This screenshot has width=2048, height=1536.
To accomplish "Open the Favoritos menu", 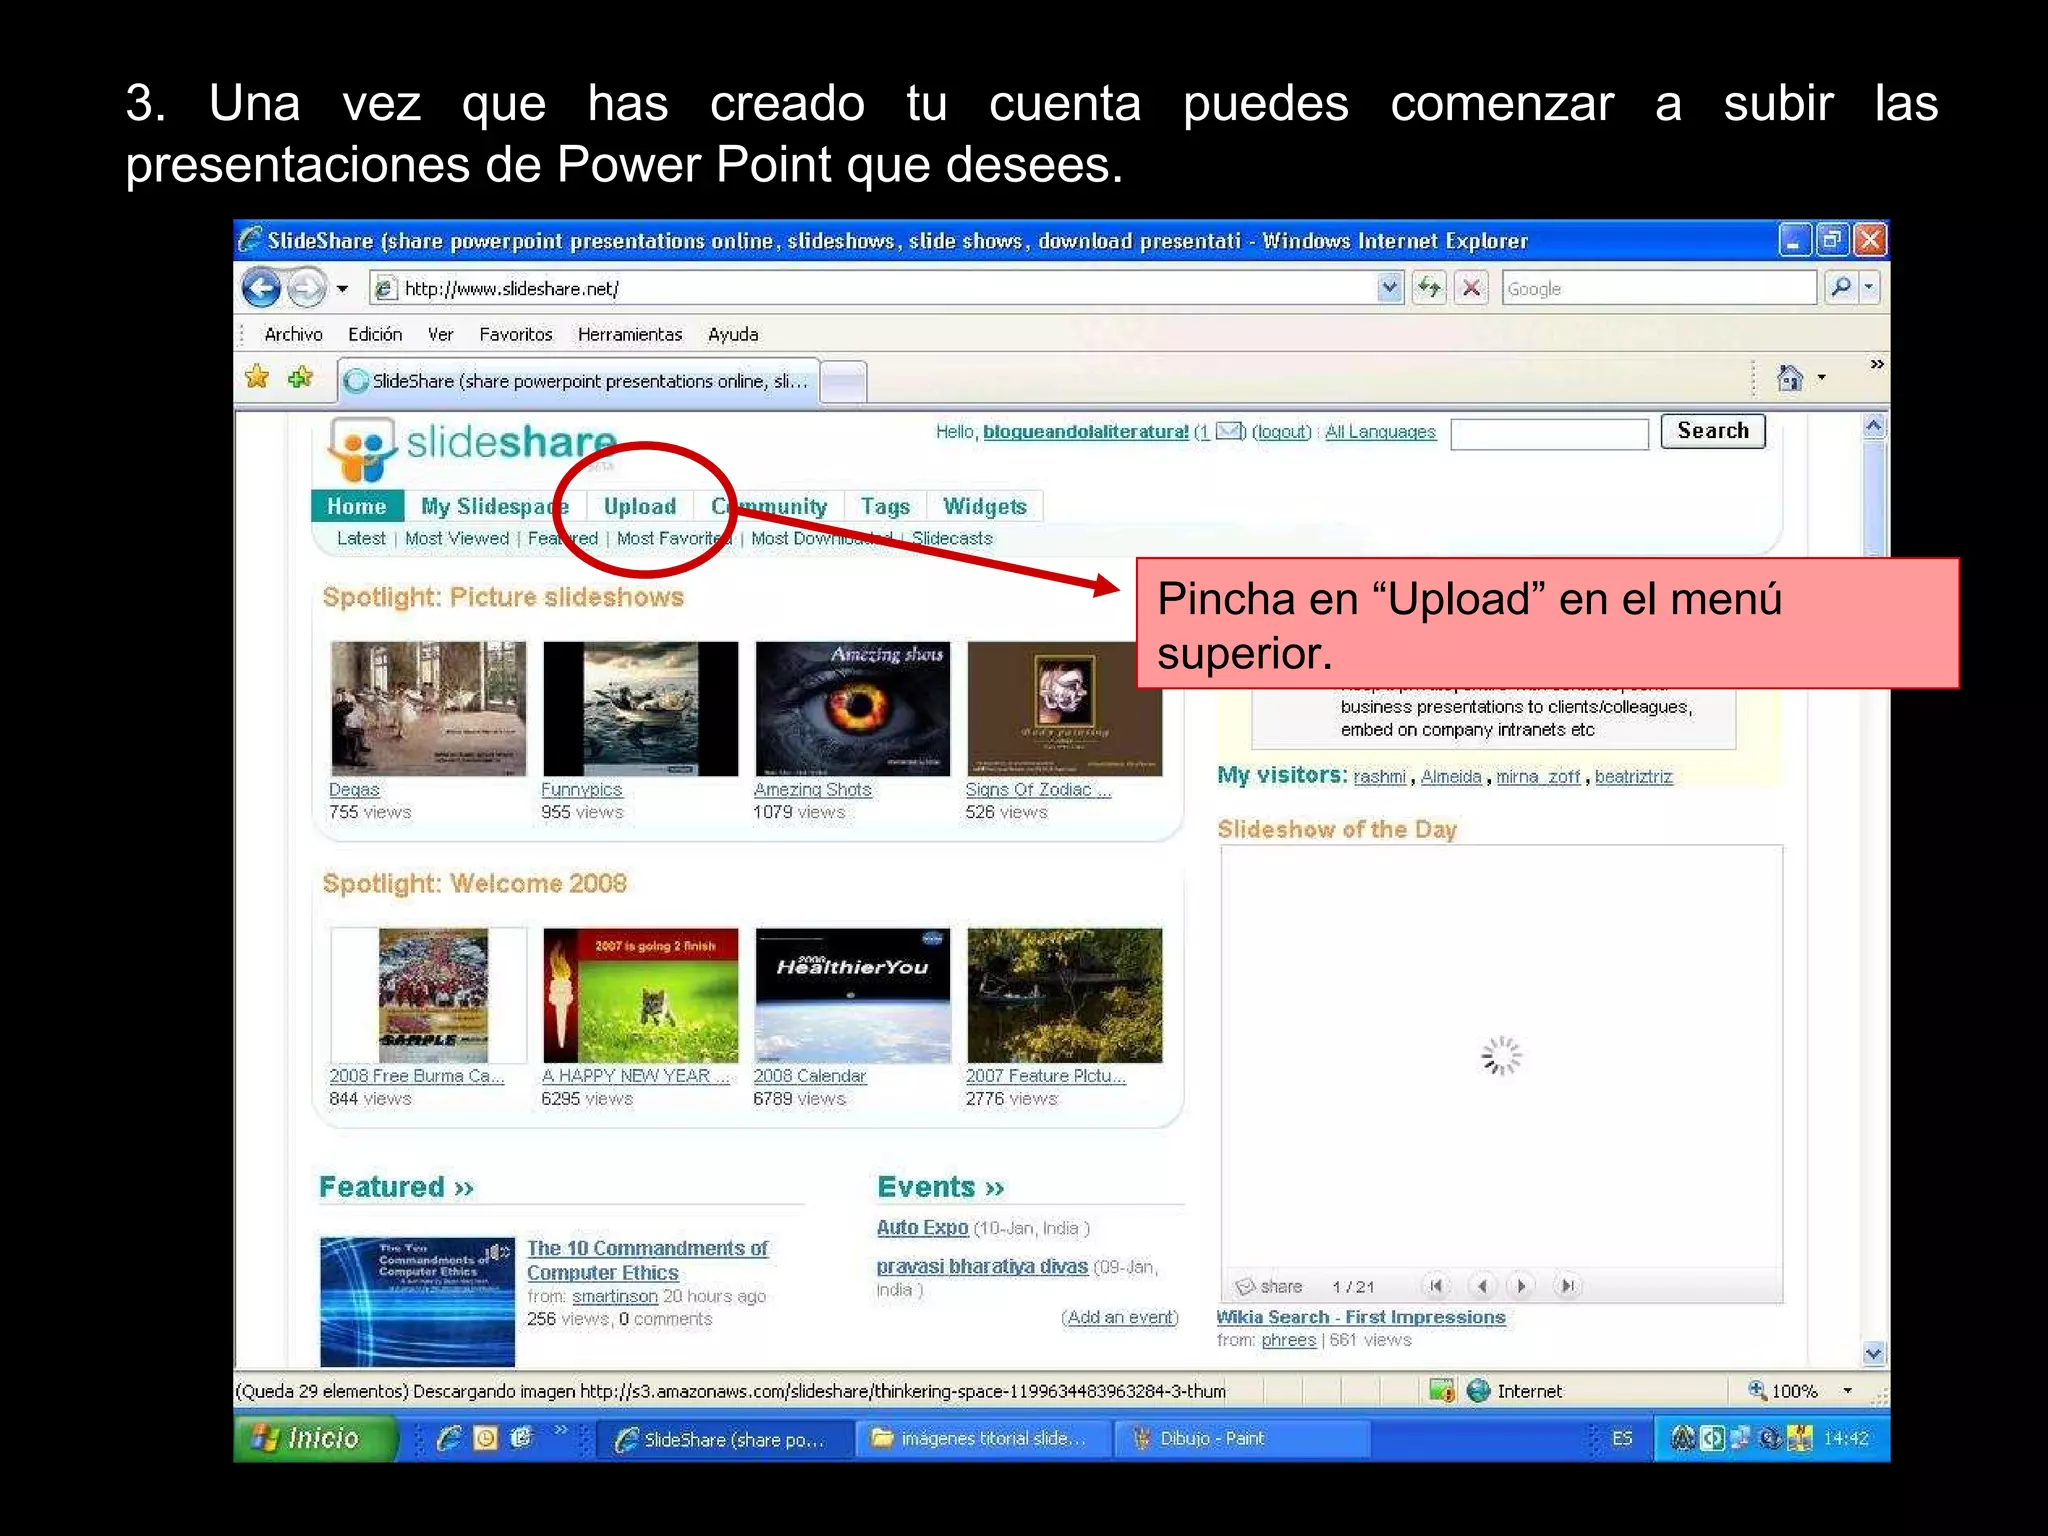I will (516, 335).
